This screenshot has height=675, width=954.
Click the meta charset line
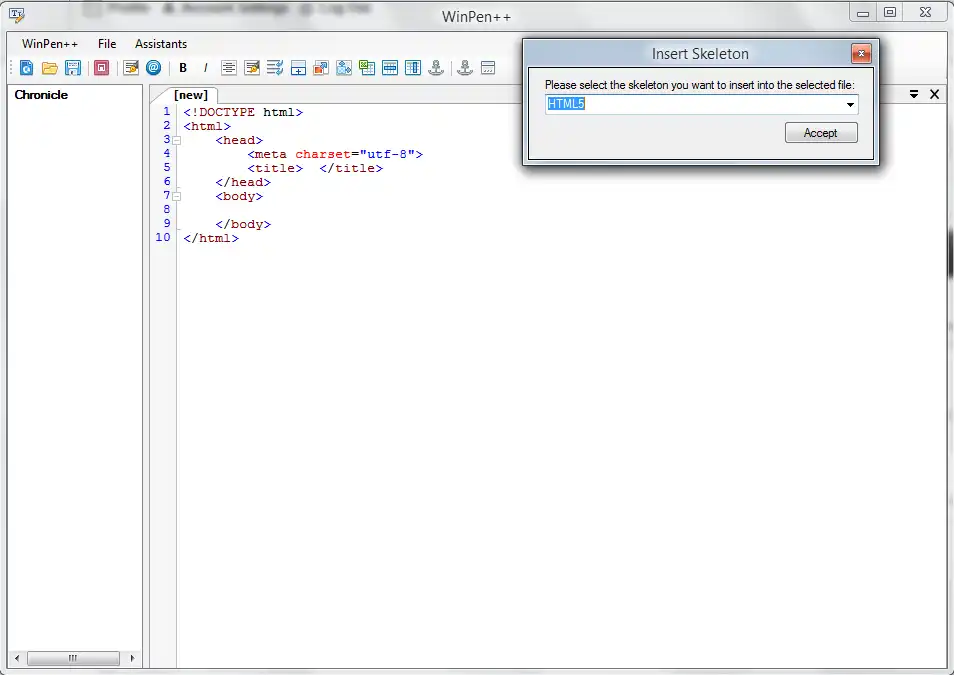(x=335, y=154)
